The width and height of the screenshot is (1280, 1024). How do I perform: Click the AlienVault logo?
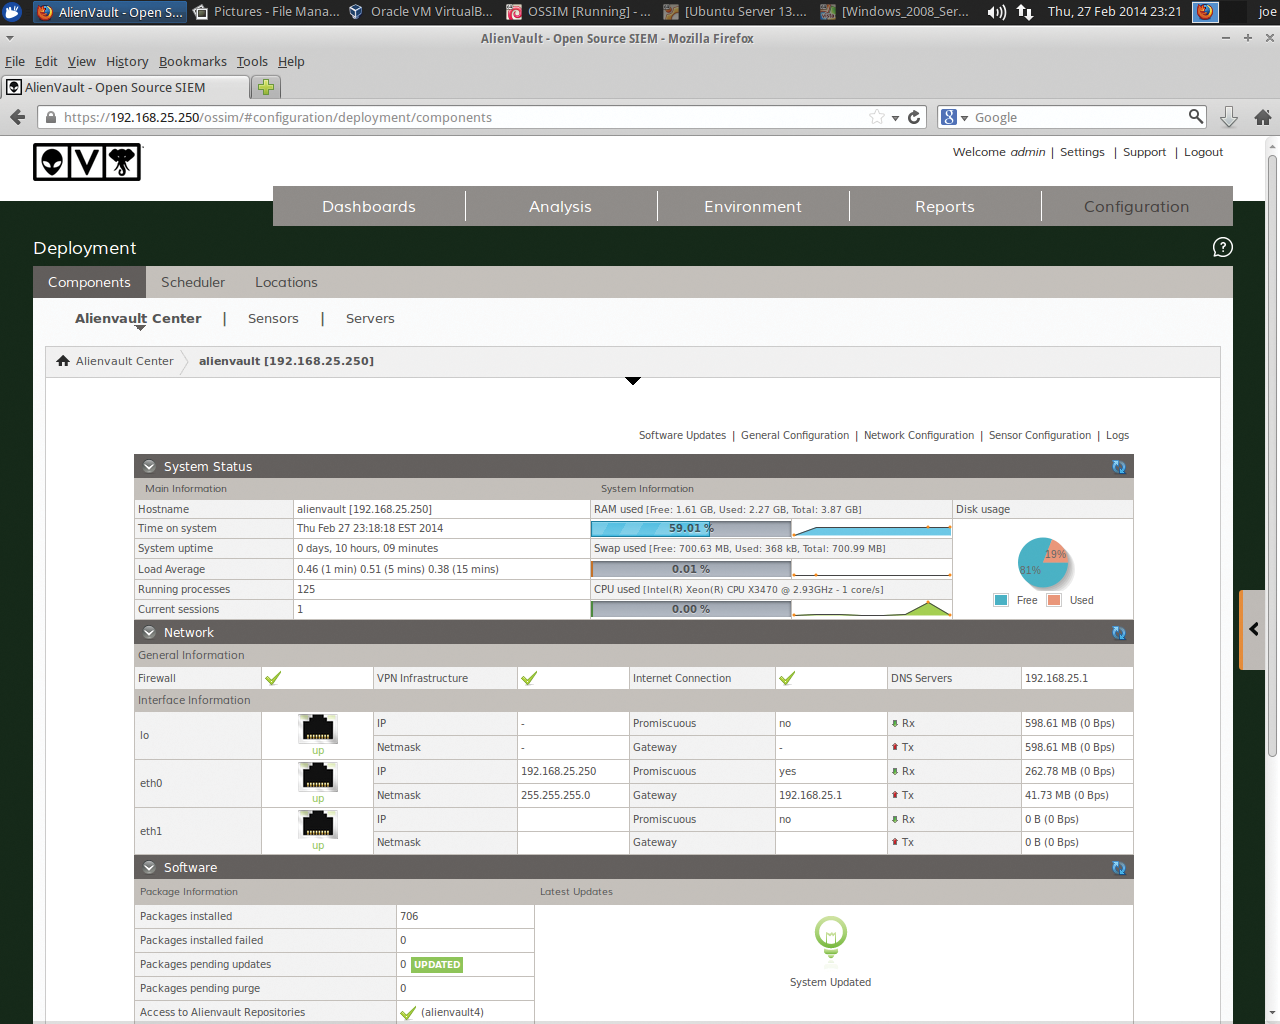[x=87, y=162]
